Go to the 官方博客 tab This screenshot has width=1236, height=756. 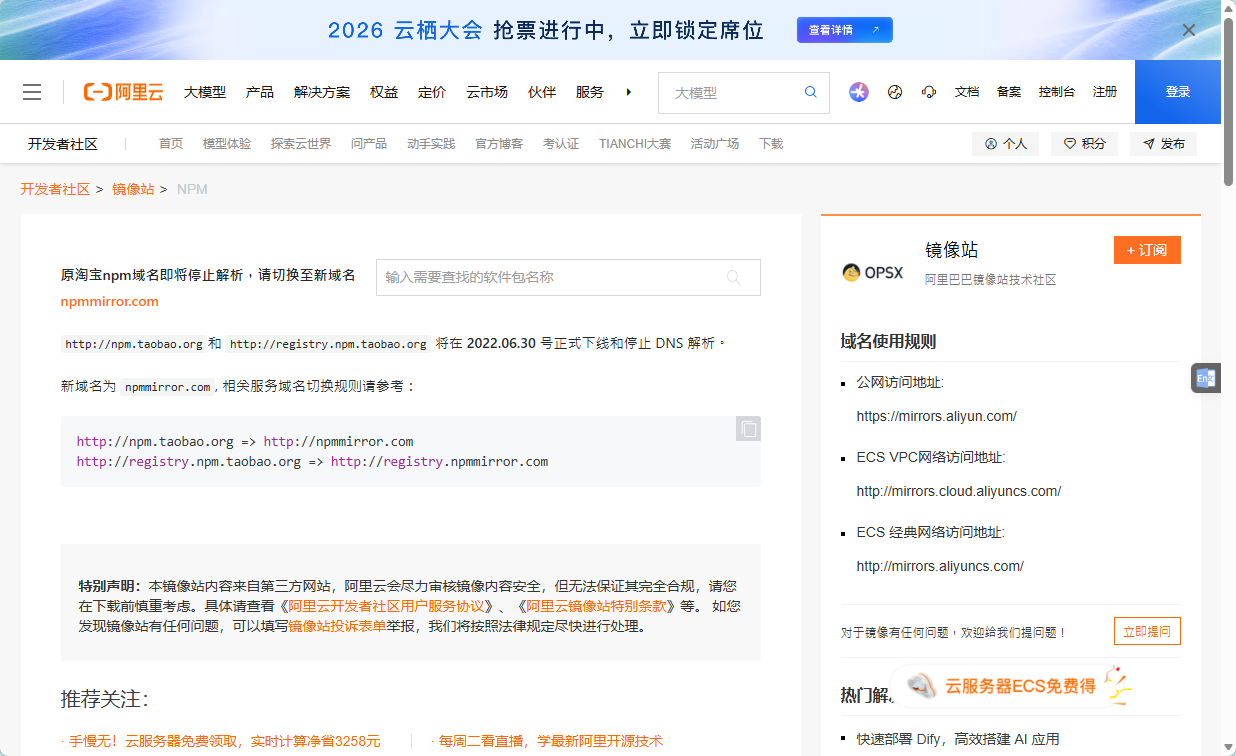[499, 144]
